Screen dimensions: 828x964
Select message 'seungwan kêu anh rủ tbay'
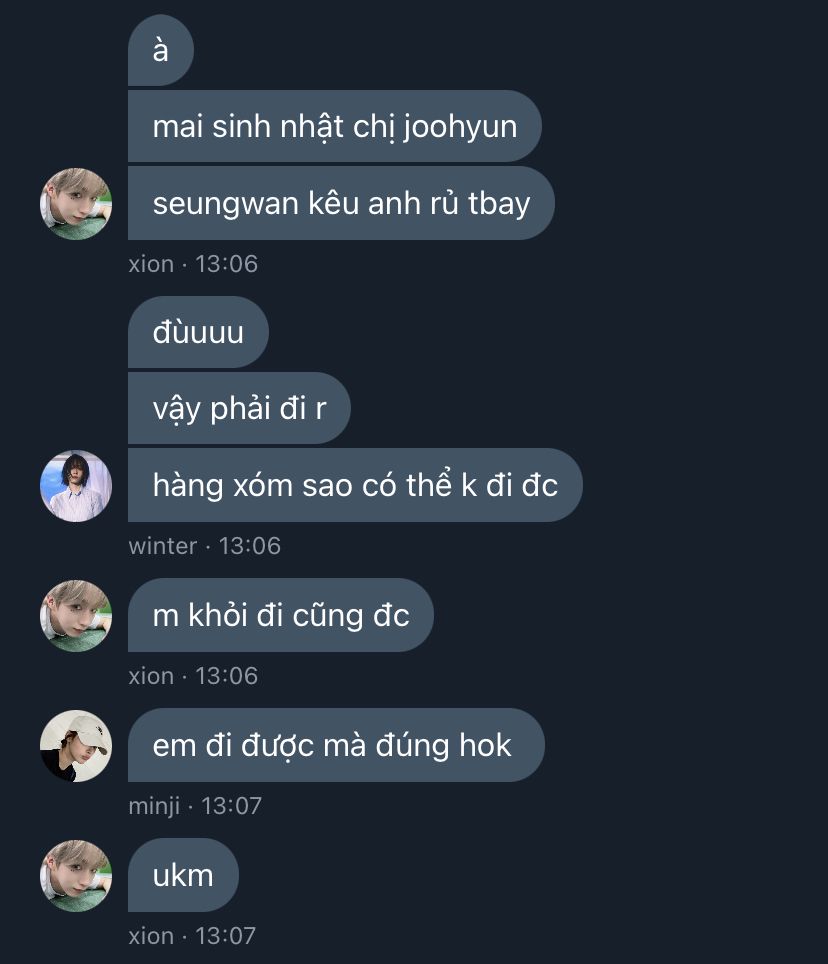click(x=341, y=203)
